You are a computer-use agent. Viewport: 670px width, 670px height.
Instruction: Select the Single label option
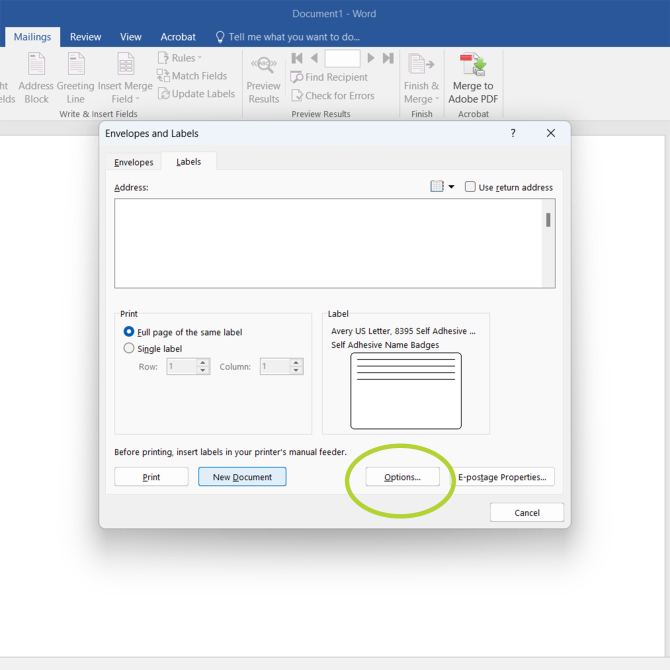[153, 348]
